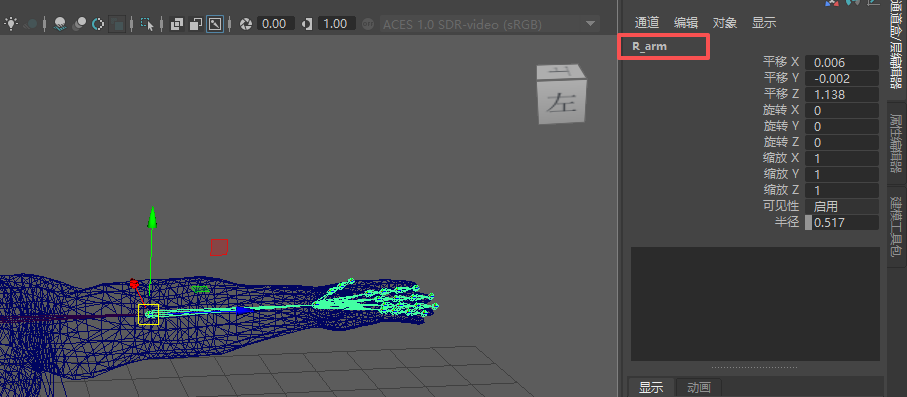Click the red X-axis move handle

tap(134, 284)
